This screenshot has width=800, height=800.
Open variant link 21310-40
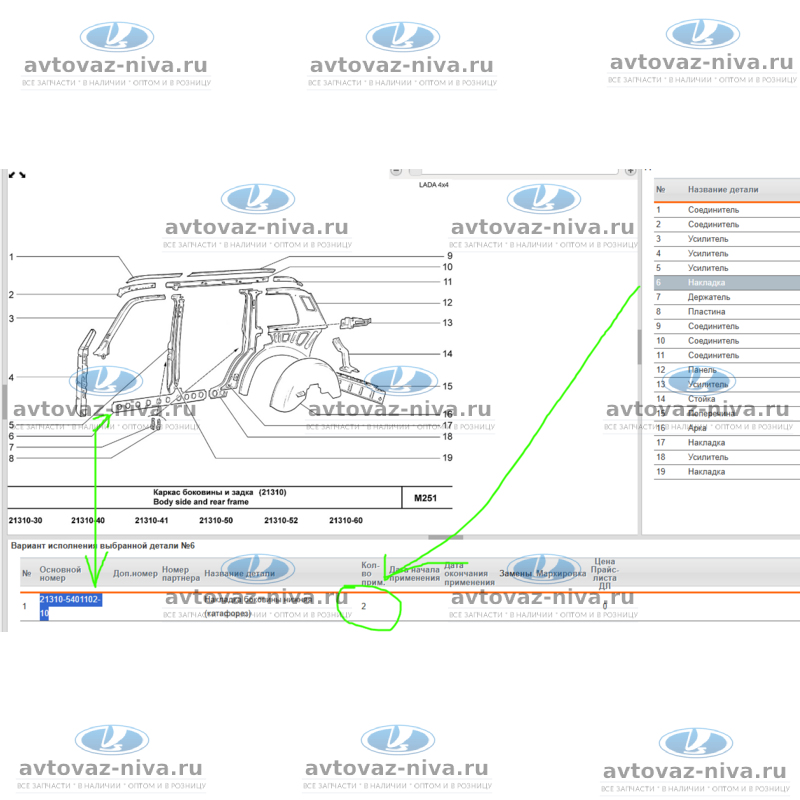tap(88, 520)
